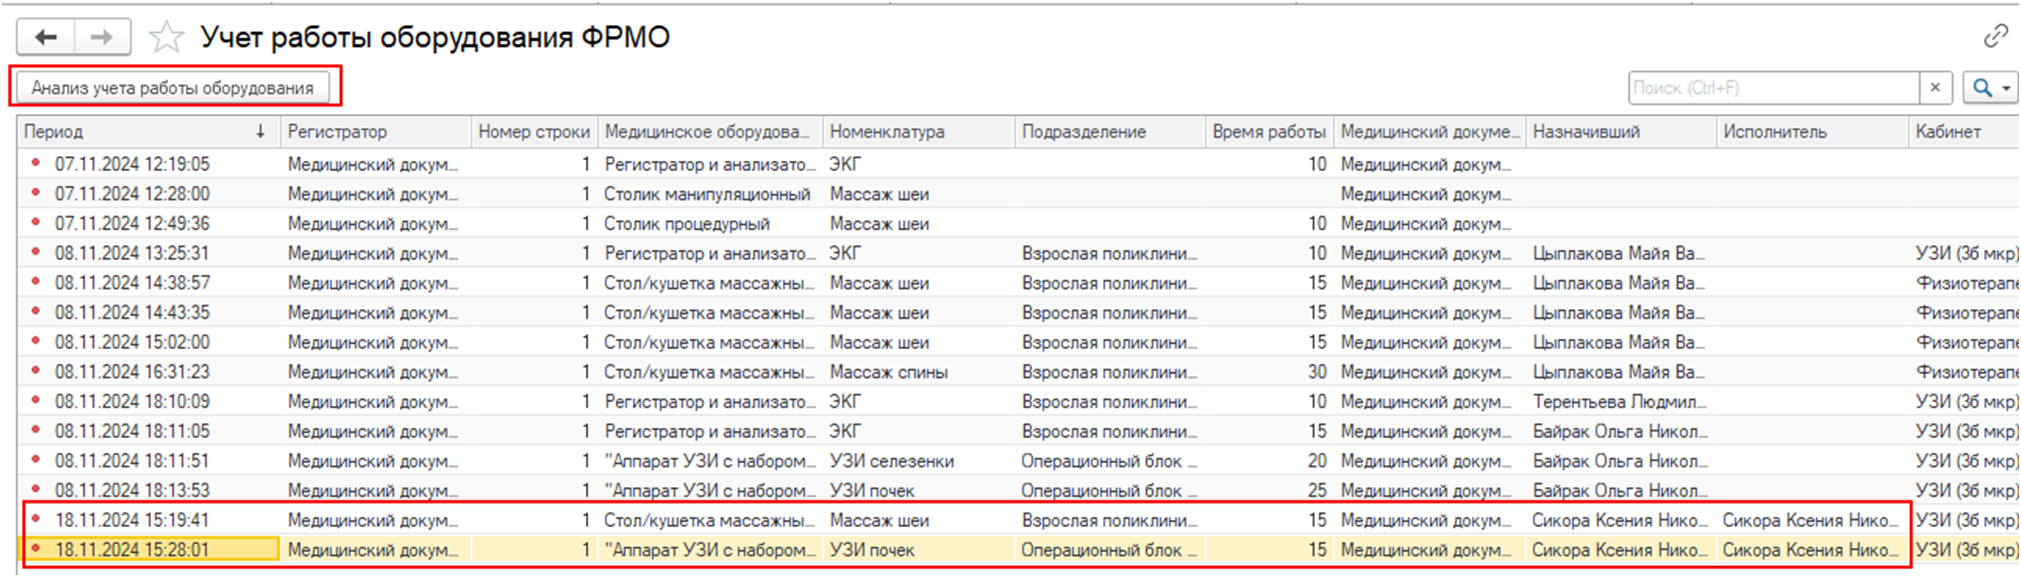Select the УЗИ селезенки nomenclature cell
Image resolution: width=2021 pixels, height=577 pixels.
point(891,461)
